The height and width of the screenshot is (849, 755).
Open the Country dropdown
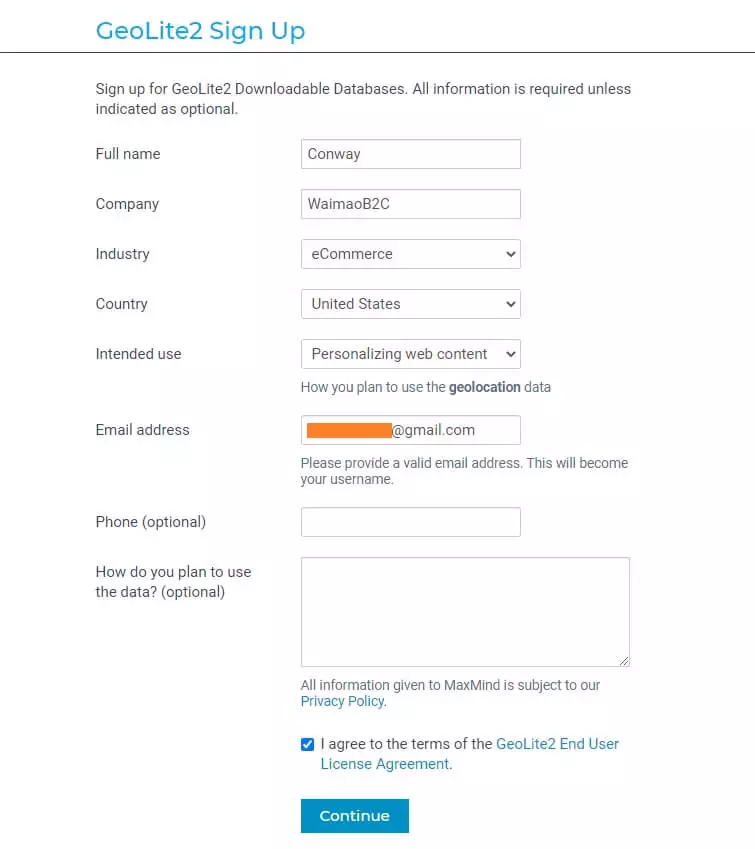pyautogui.click(x=410, y=304)
